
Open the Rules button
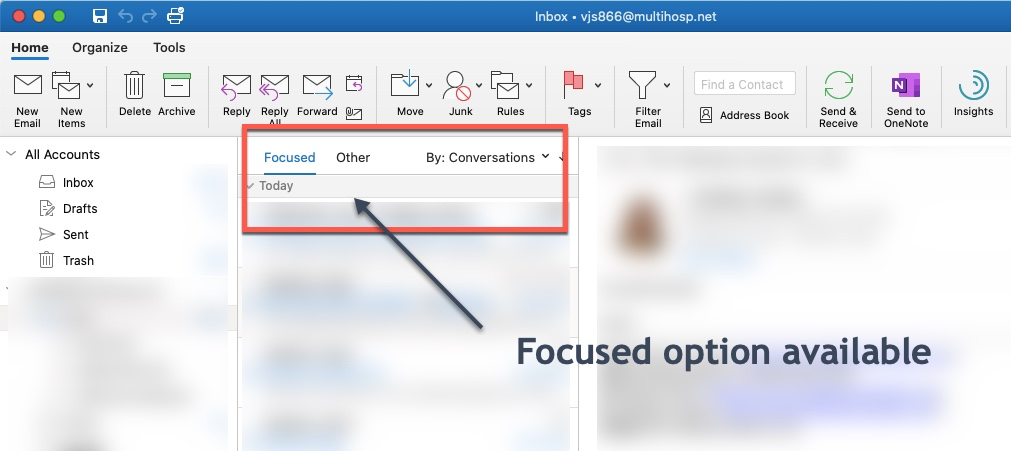pyautogui.click(x=507, y=95)
